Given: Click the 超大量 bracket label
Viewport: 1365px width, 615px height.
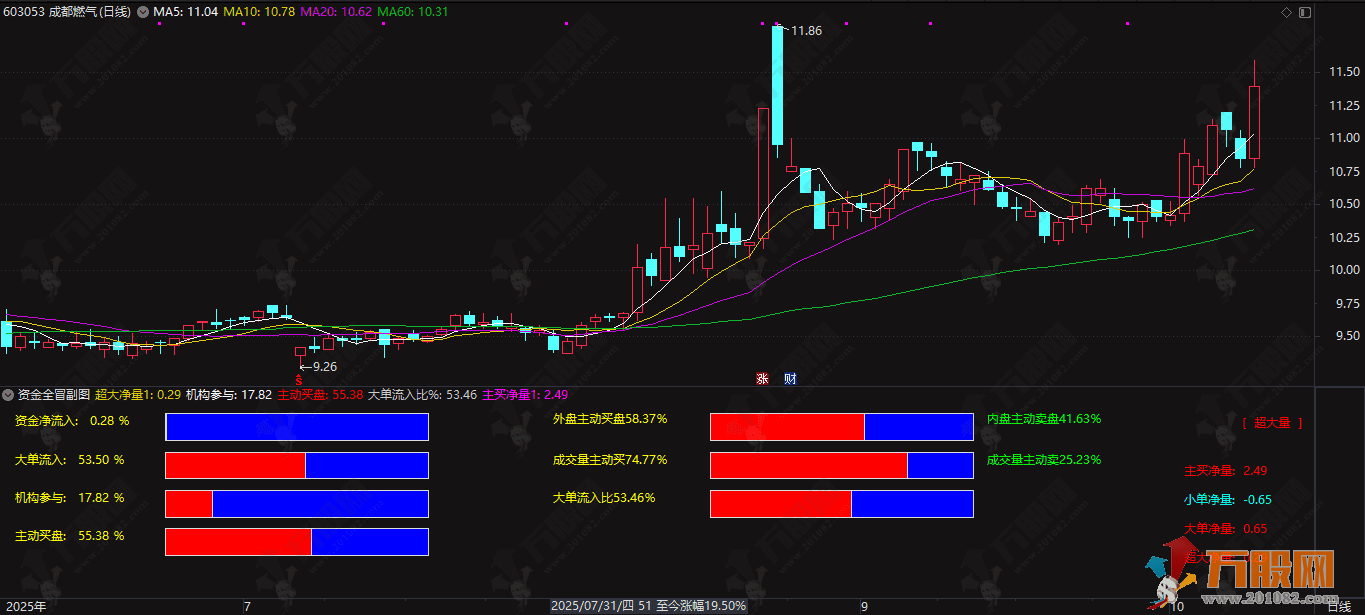Looking at the screenshot, I should pos(1272,423).
